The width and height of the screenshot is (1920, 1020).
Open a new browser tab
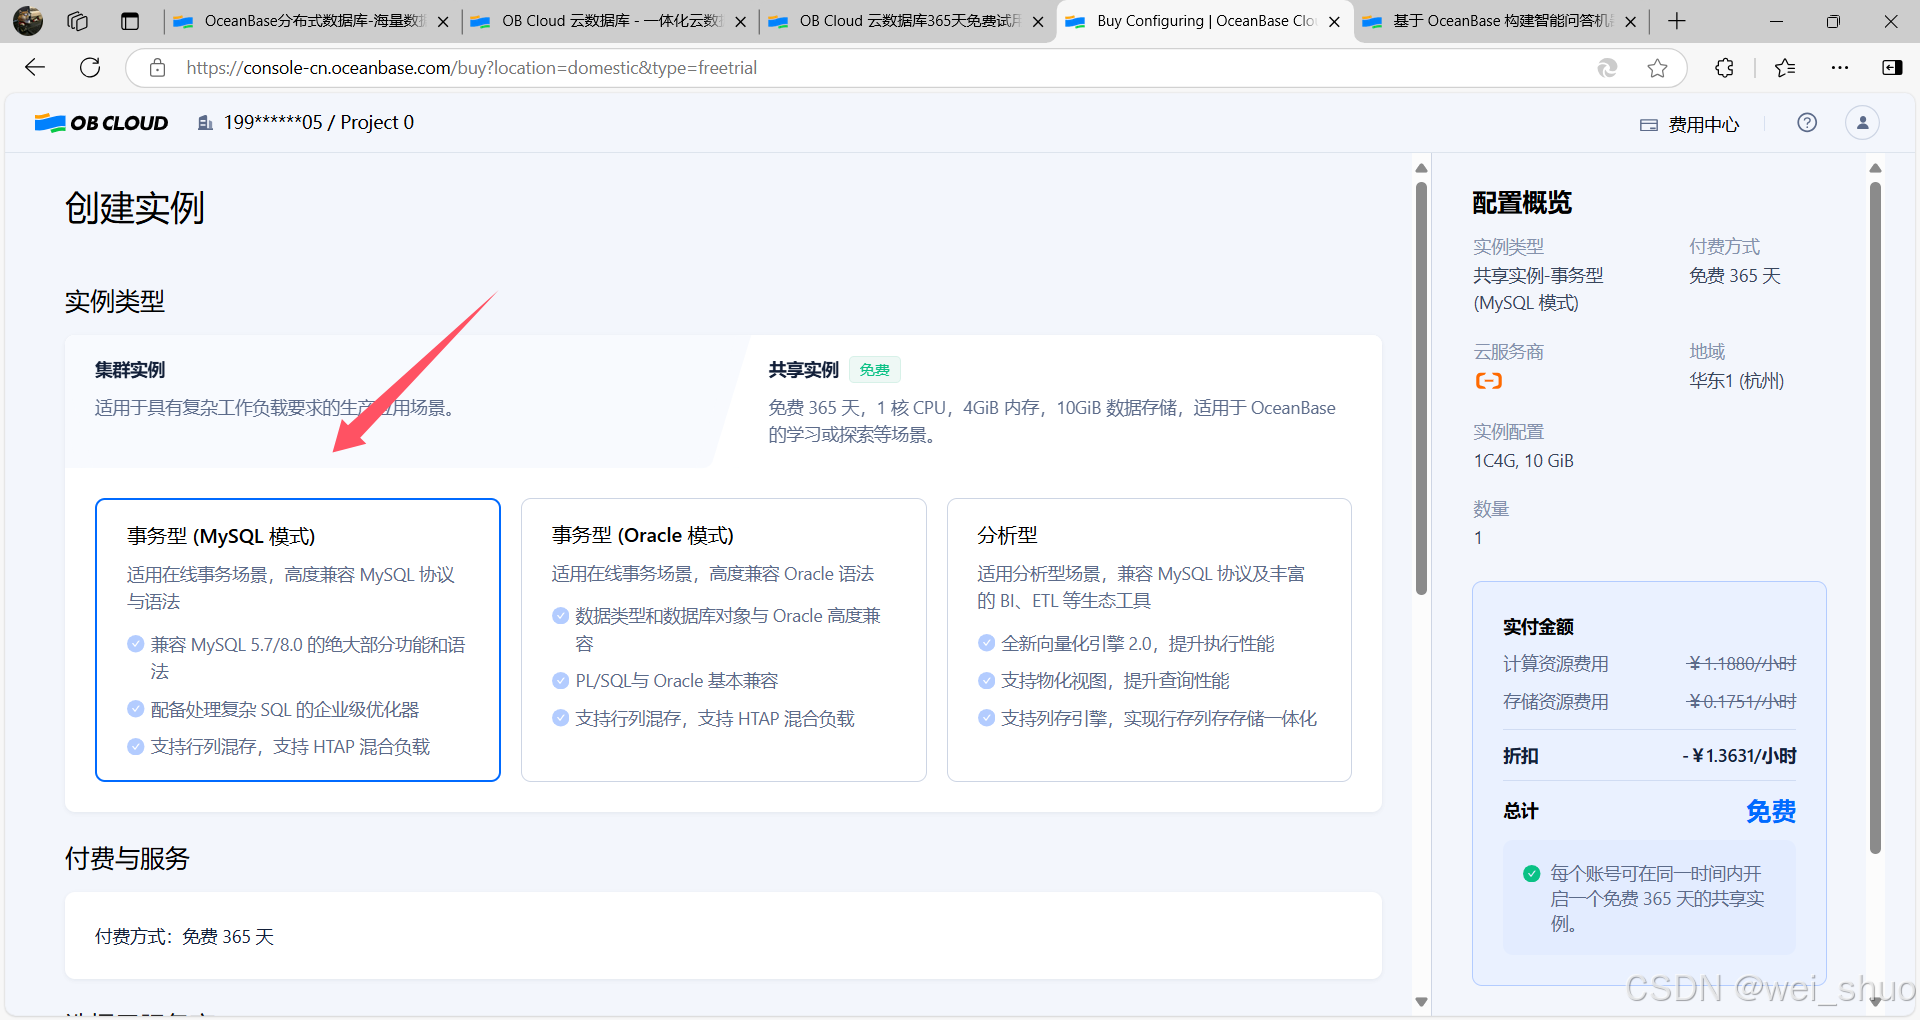click(x=1677, y=21)
